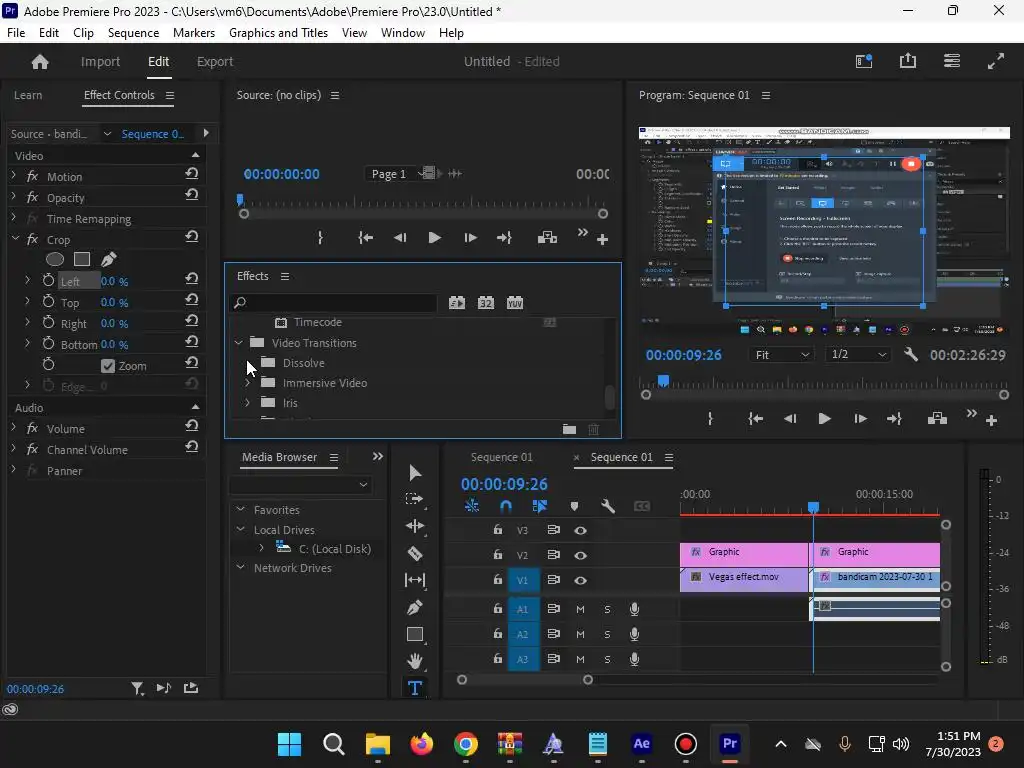Open the Page 1 dropdown in Source
Image resolution: width=1024 pixels, height=768 pixels.
[x=394, y=174]
